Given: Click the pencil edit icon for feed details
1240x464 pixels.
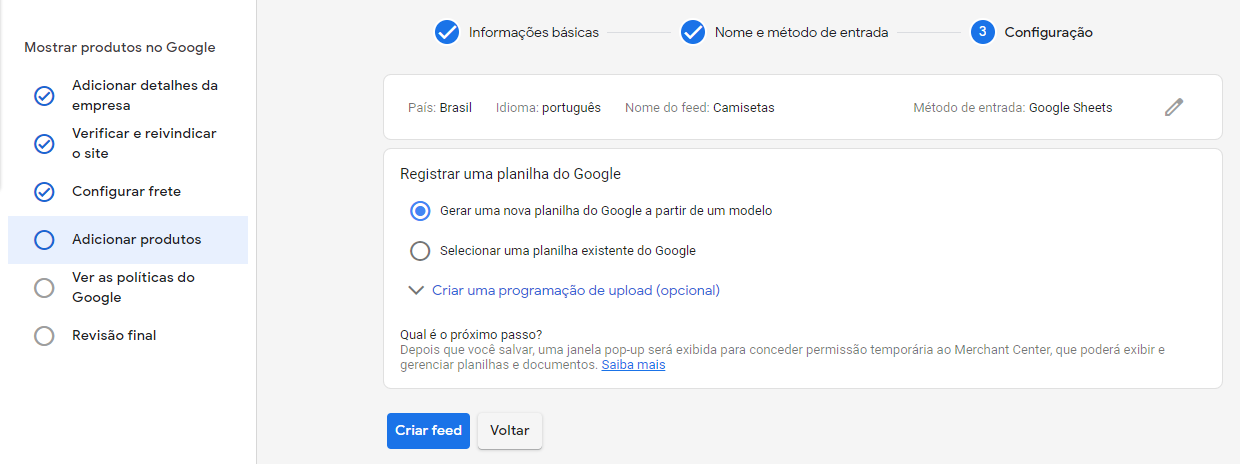Looking at the screenshot, I should 1174,107.
